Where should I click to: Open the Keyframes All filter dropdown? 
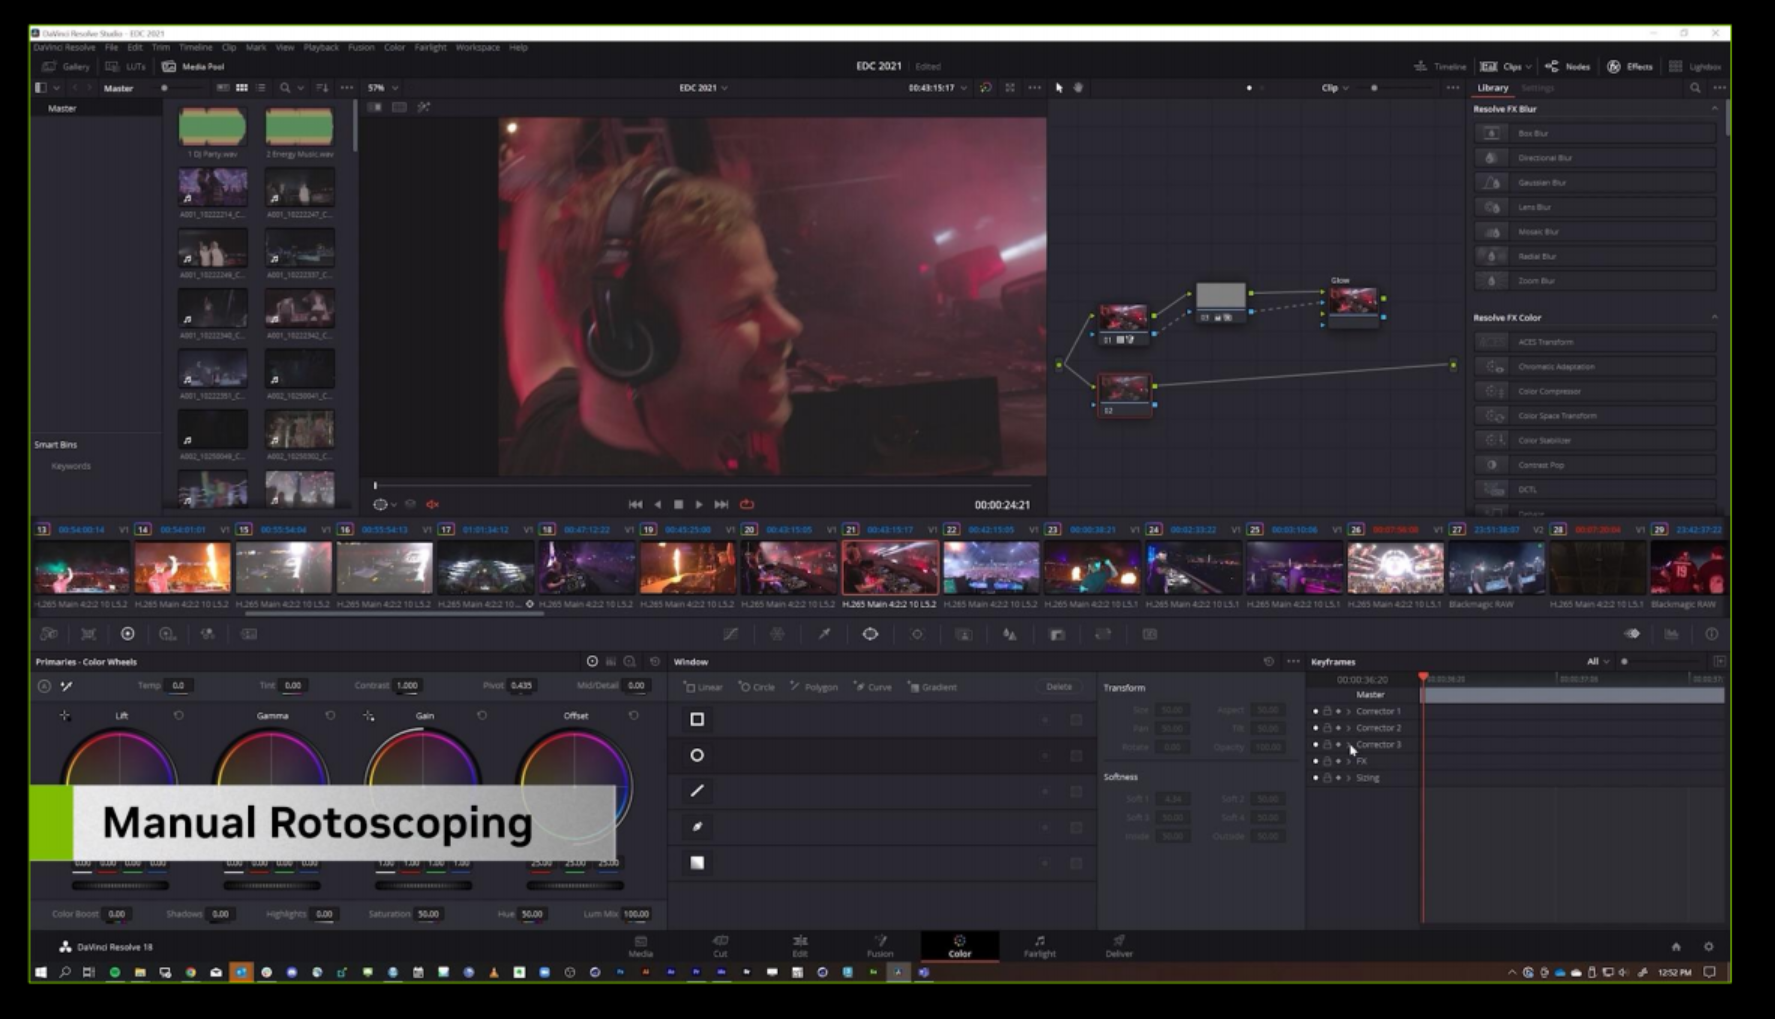coord(1598,662)
